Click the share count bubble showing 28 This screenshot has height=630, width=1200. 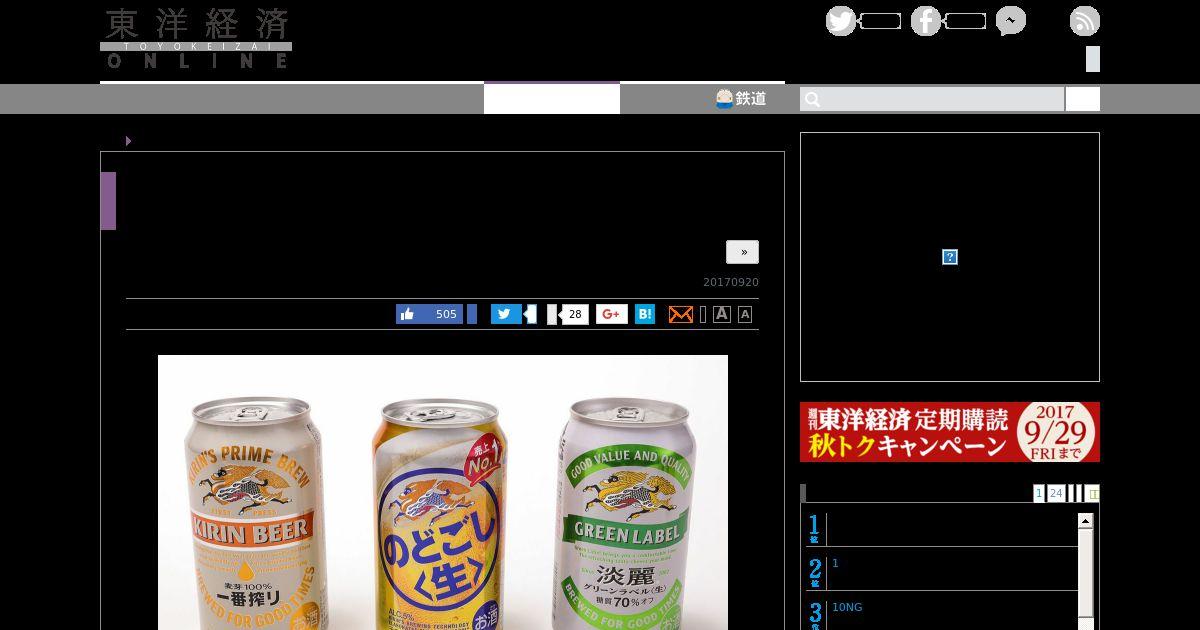574,314
